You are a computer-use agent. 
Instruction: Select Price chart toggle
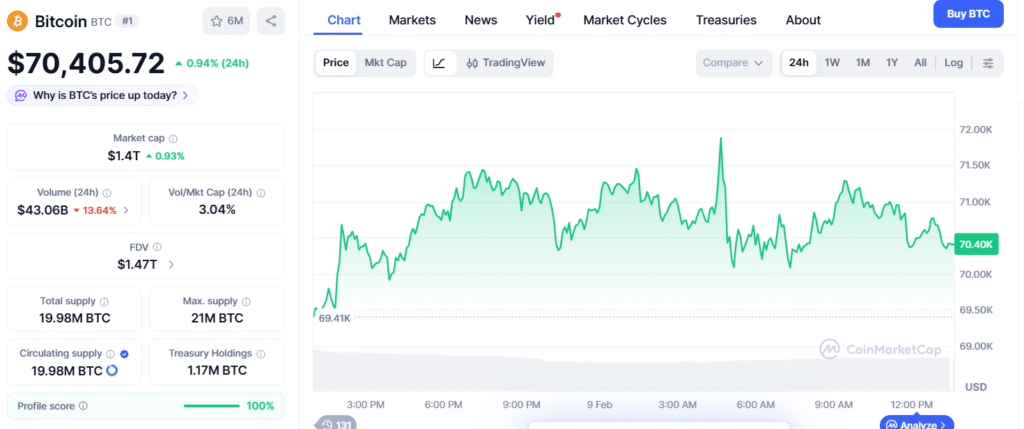click(336, 63)
